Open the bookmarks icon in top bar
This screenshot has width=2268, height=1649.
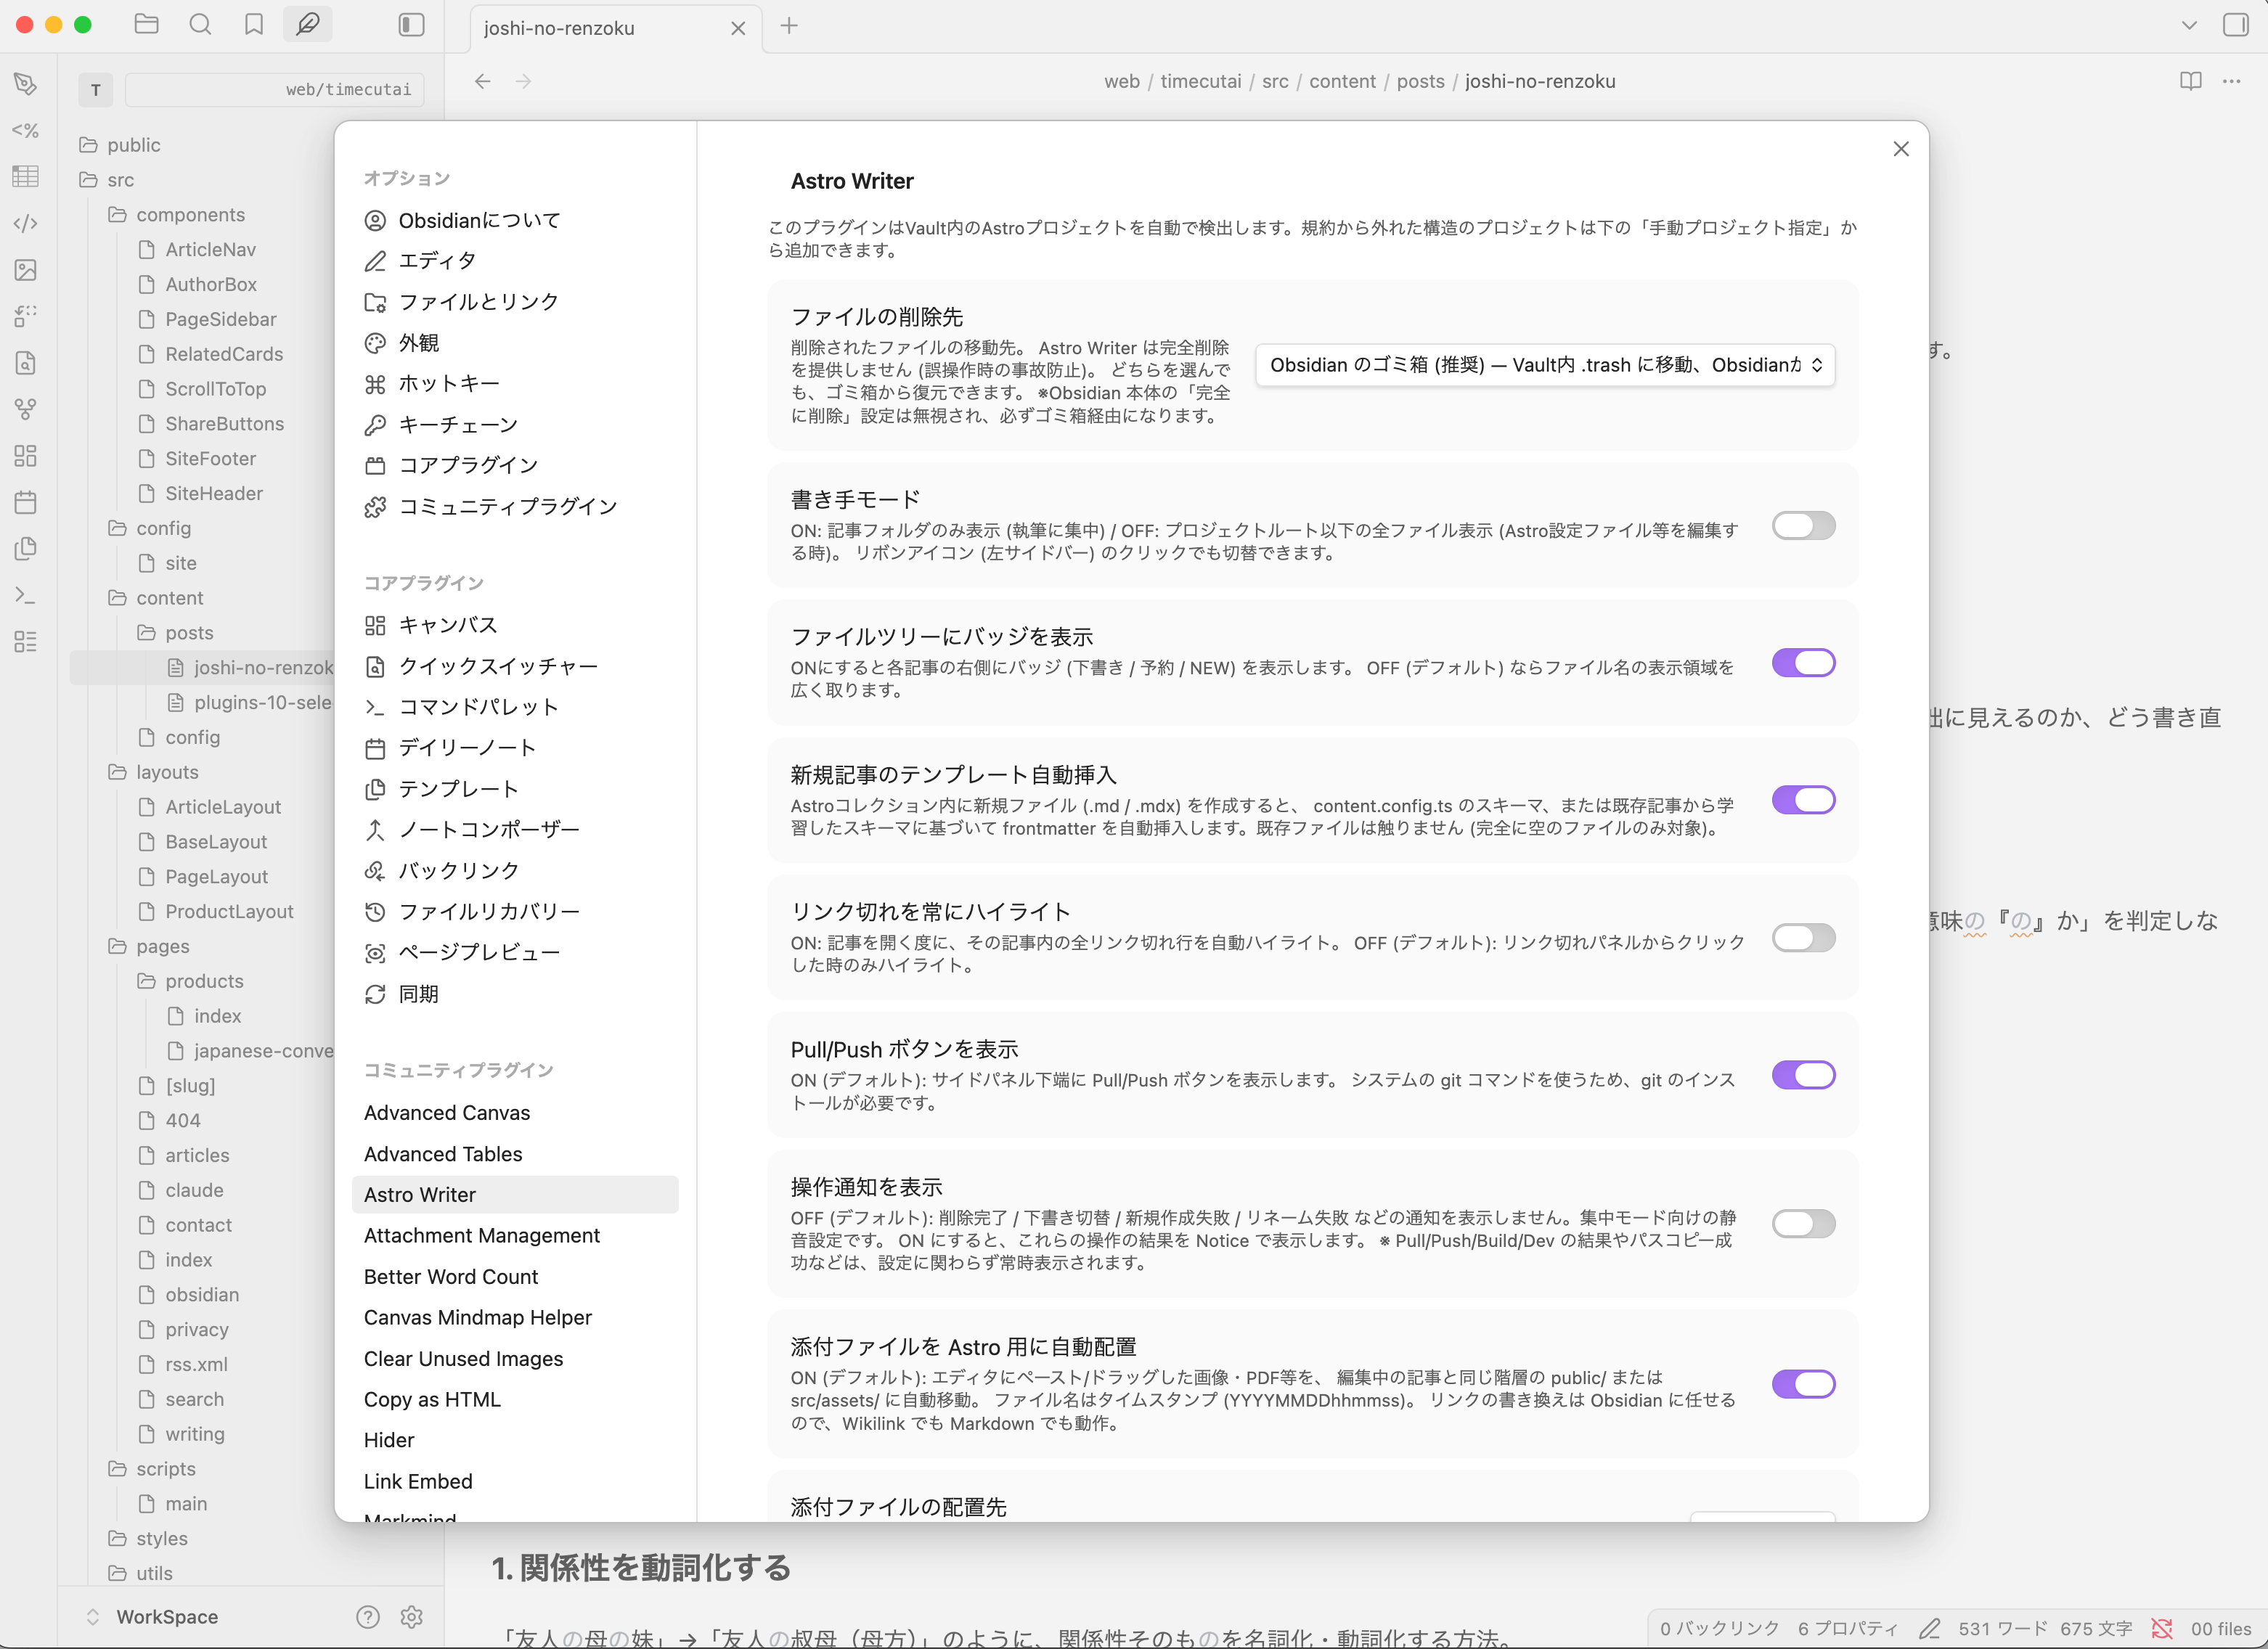point(254,25)
